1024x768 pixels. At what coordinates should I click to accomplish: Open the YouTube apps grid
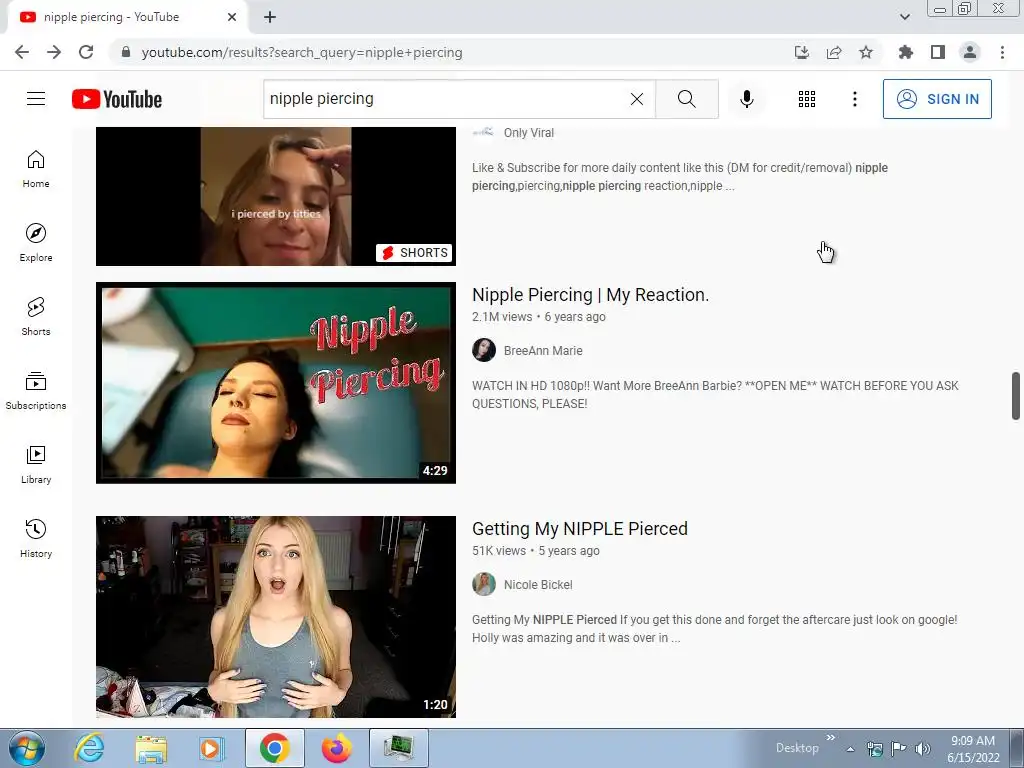tap(807, 99)
